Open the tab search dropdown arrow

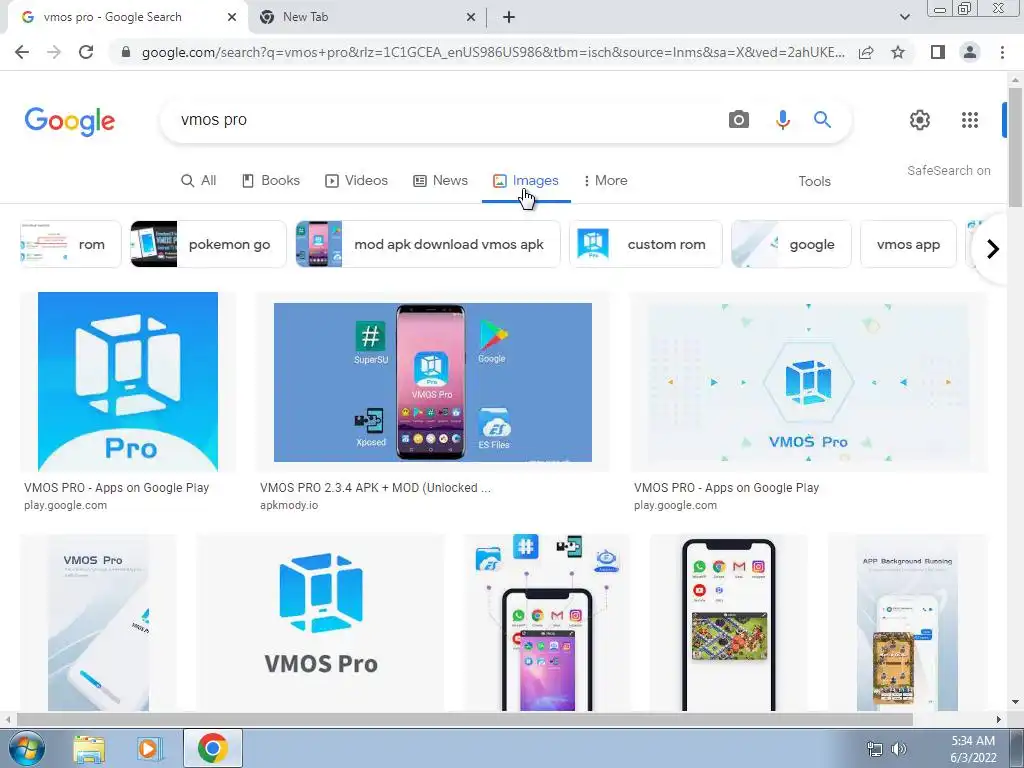904,17
